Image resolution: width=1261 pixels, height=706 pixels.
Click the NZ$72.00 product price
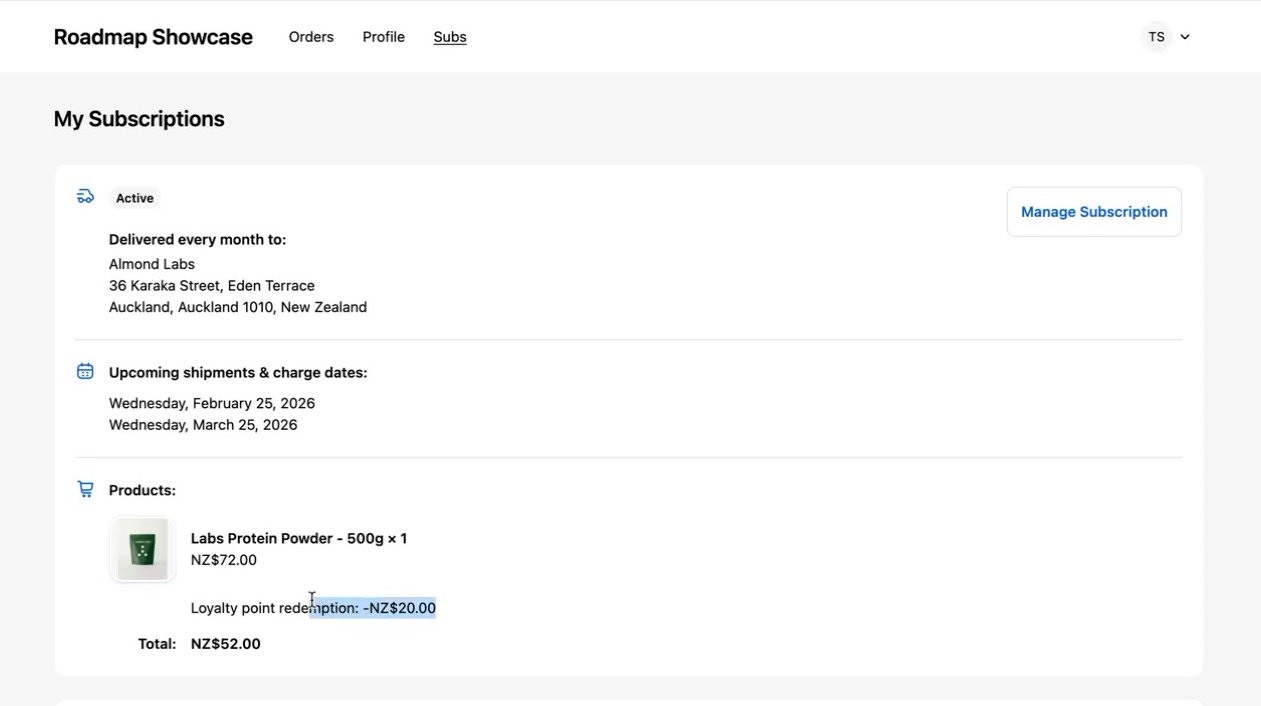[223, 560]
